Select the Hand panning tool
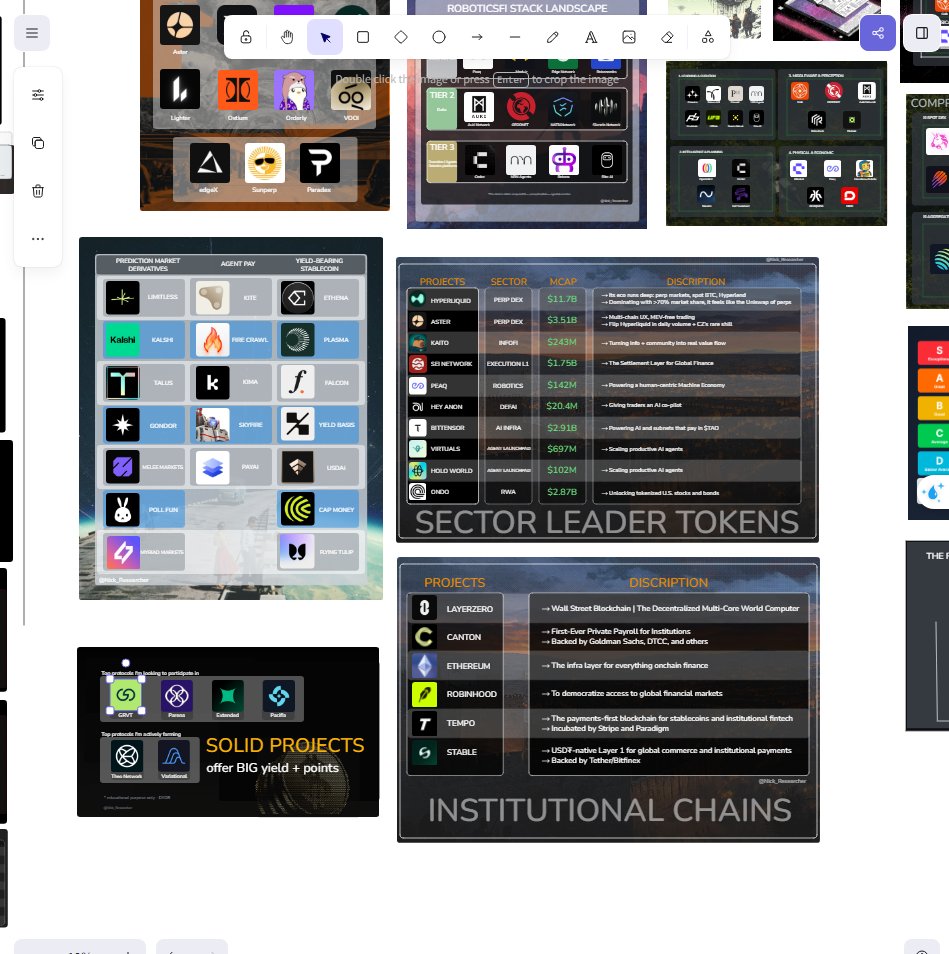The height and width of the screenshot is (954, 949). (287, 37)
